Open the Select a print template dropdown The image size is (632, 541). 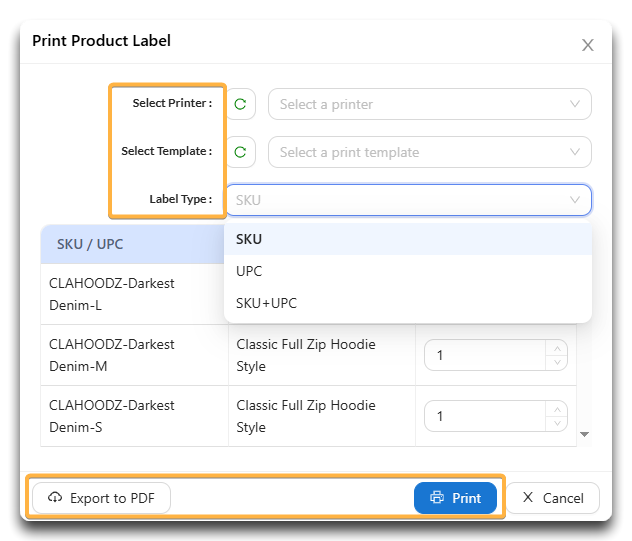point(430,152)
